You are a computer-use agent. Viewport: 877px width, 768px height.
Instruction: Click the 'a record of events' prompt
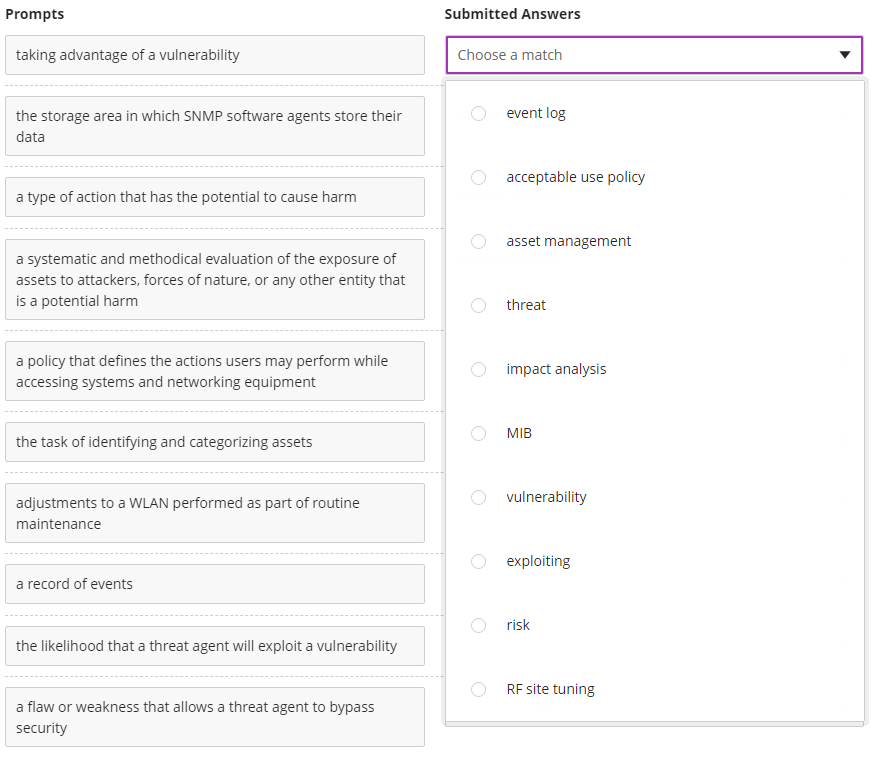(x=215, y=584)
